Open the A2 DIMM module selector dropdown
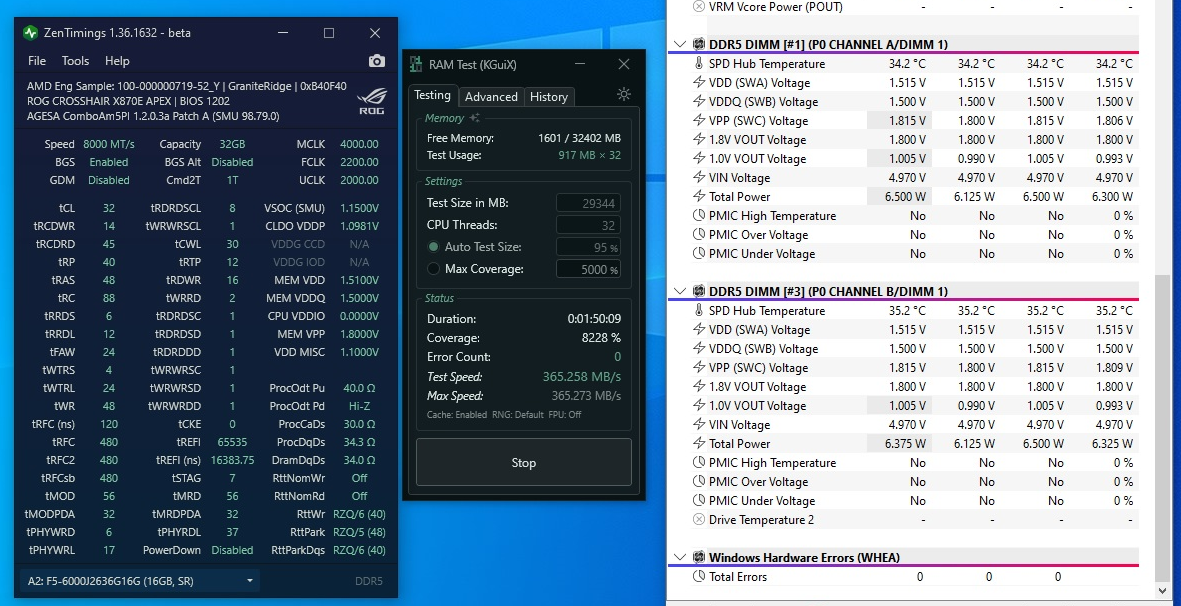Screen dimensions: 1181x606 (140, 581)
